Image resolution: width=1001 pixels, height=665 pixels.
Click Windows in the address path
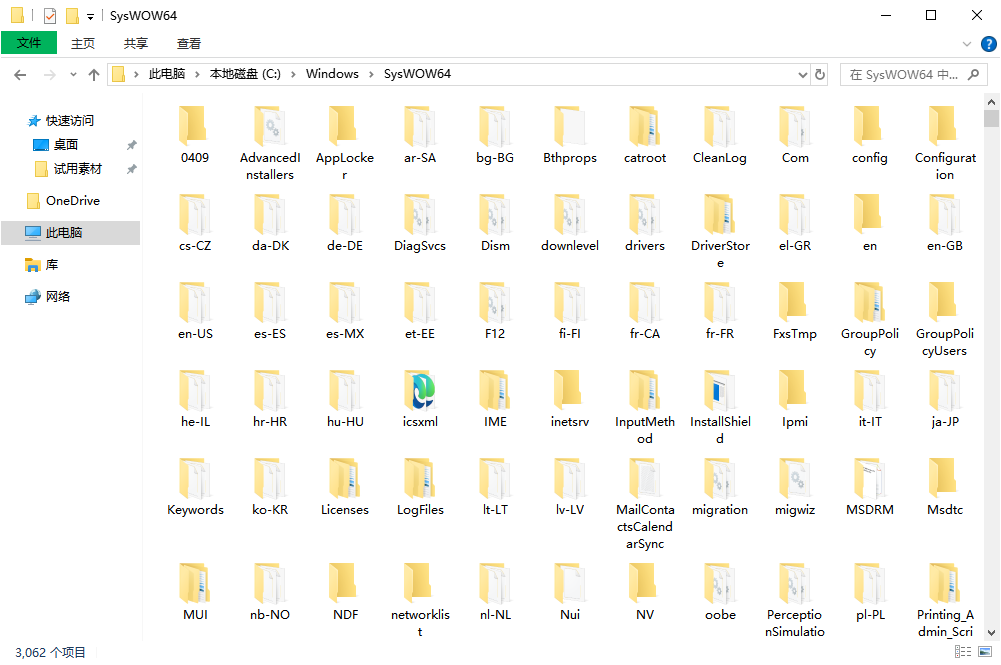point(332,74)
